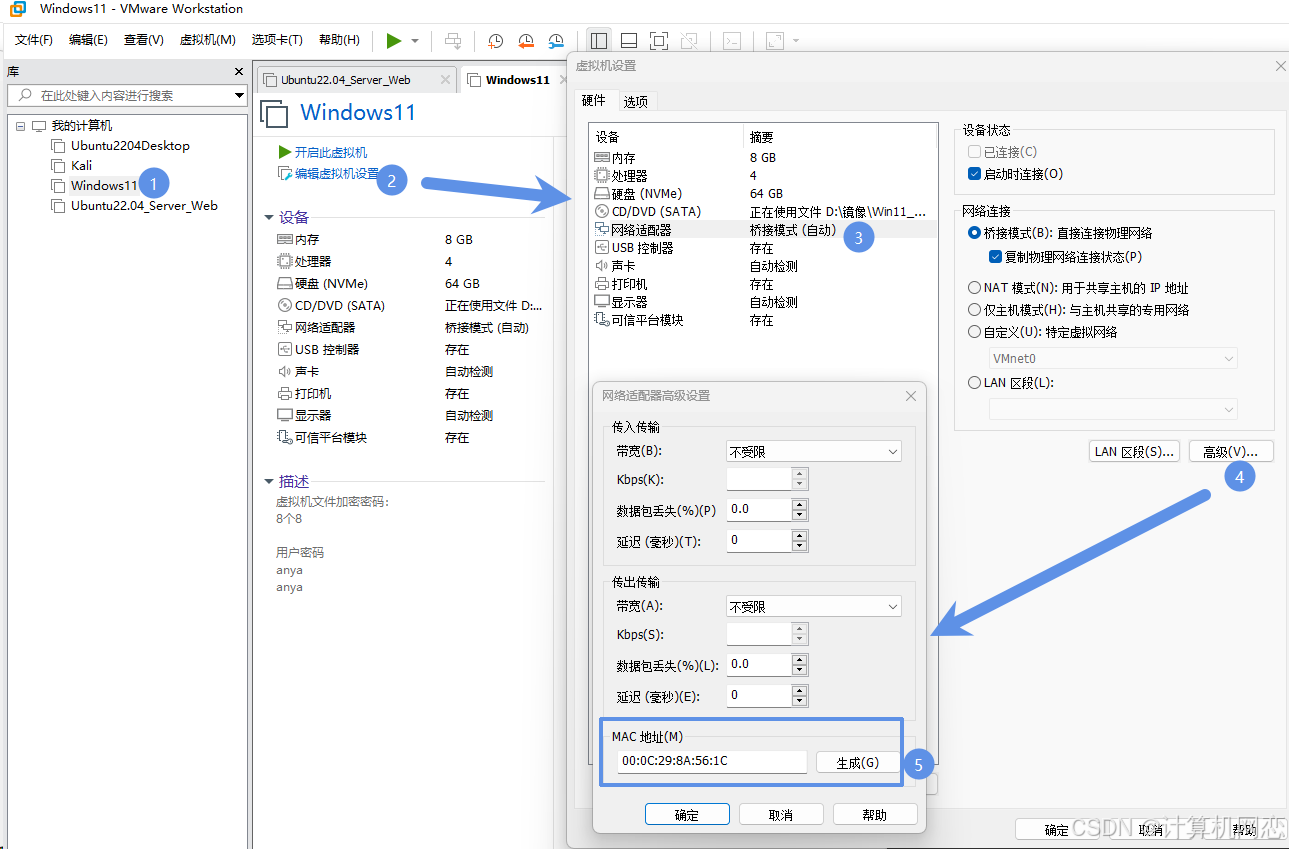This screenshot has height=849, width=1289.
Task: Open the 查看(V) menu
Action: point(144,40)
